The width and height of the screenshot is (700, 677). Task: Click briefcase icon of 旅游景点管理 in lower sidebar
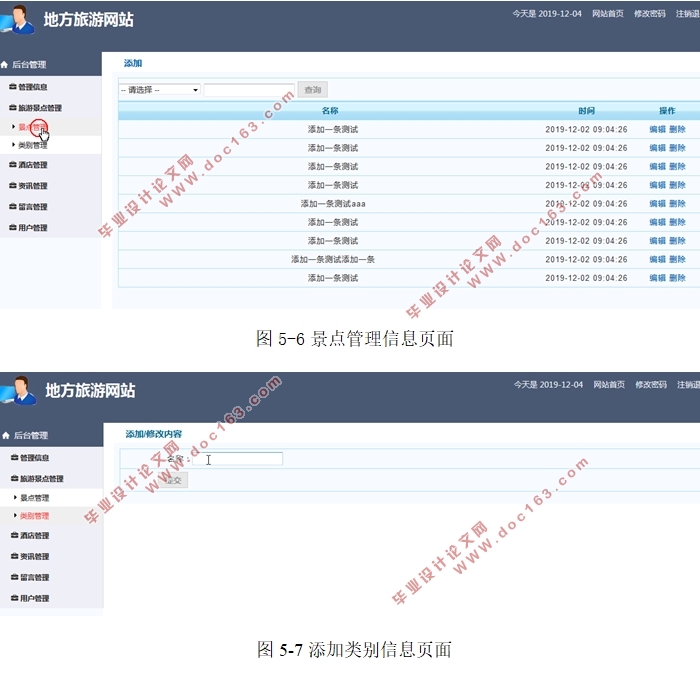pos(14,478)
